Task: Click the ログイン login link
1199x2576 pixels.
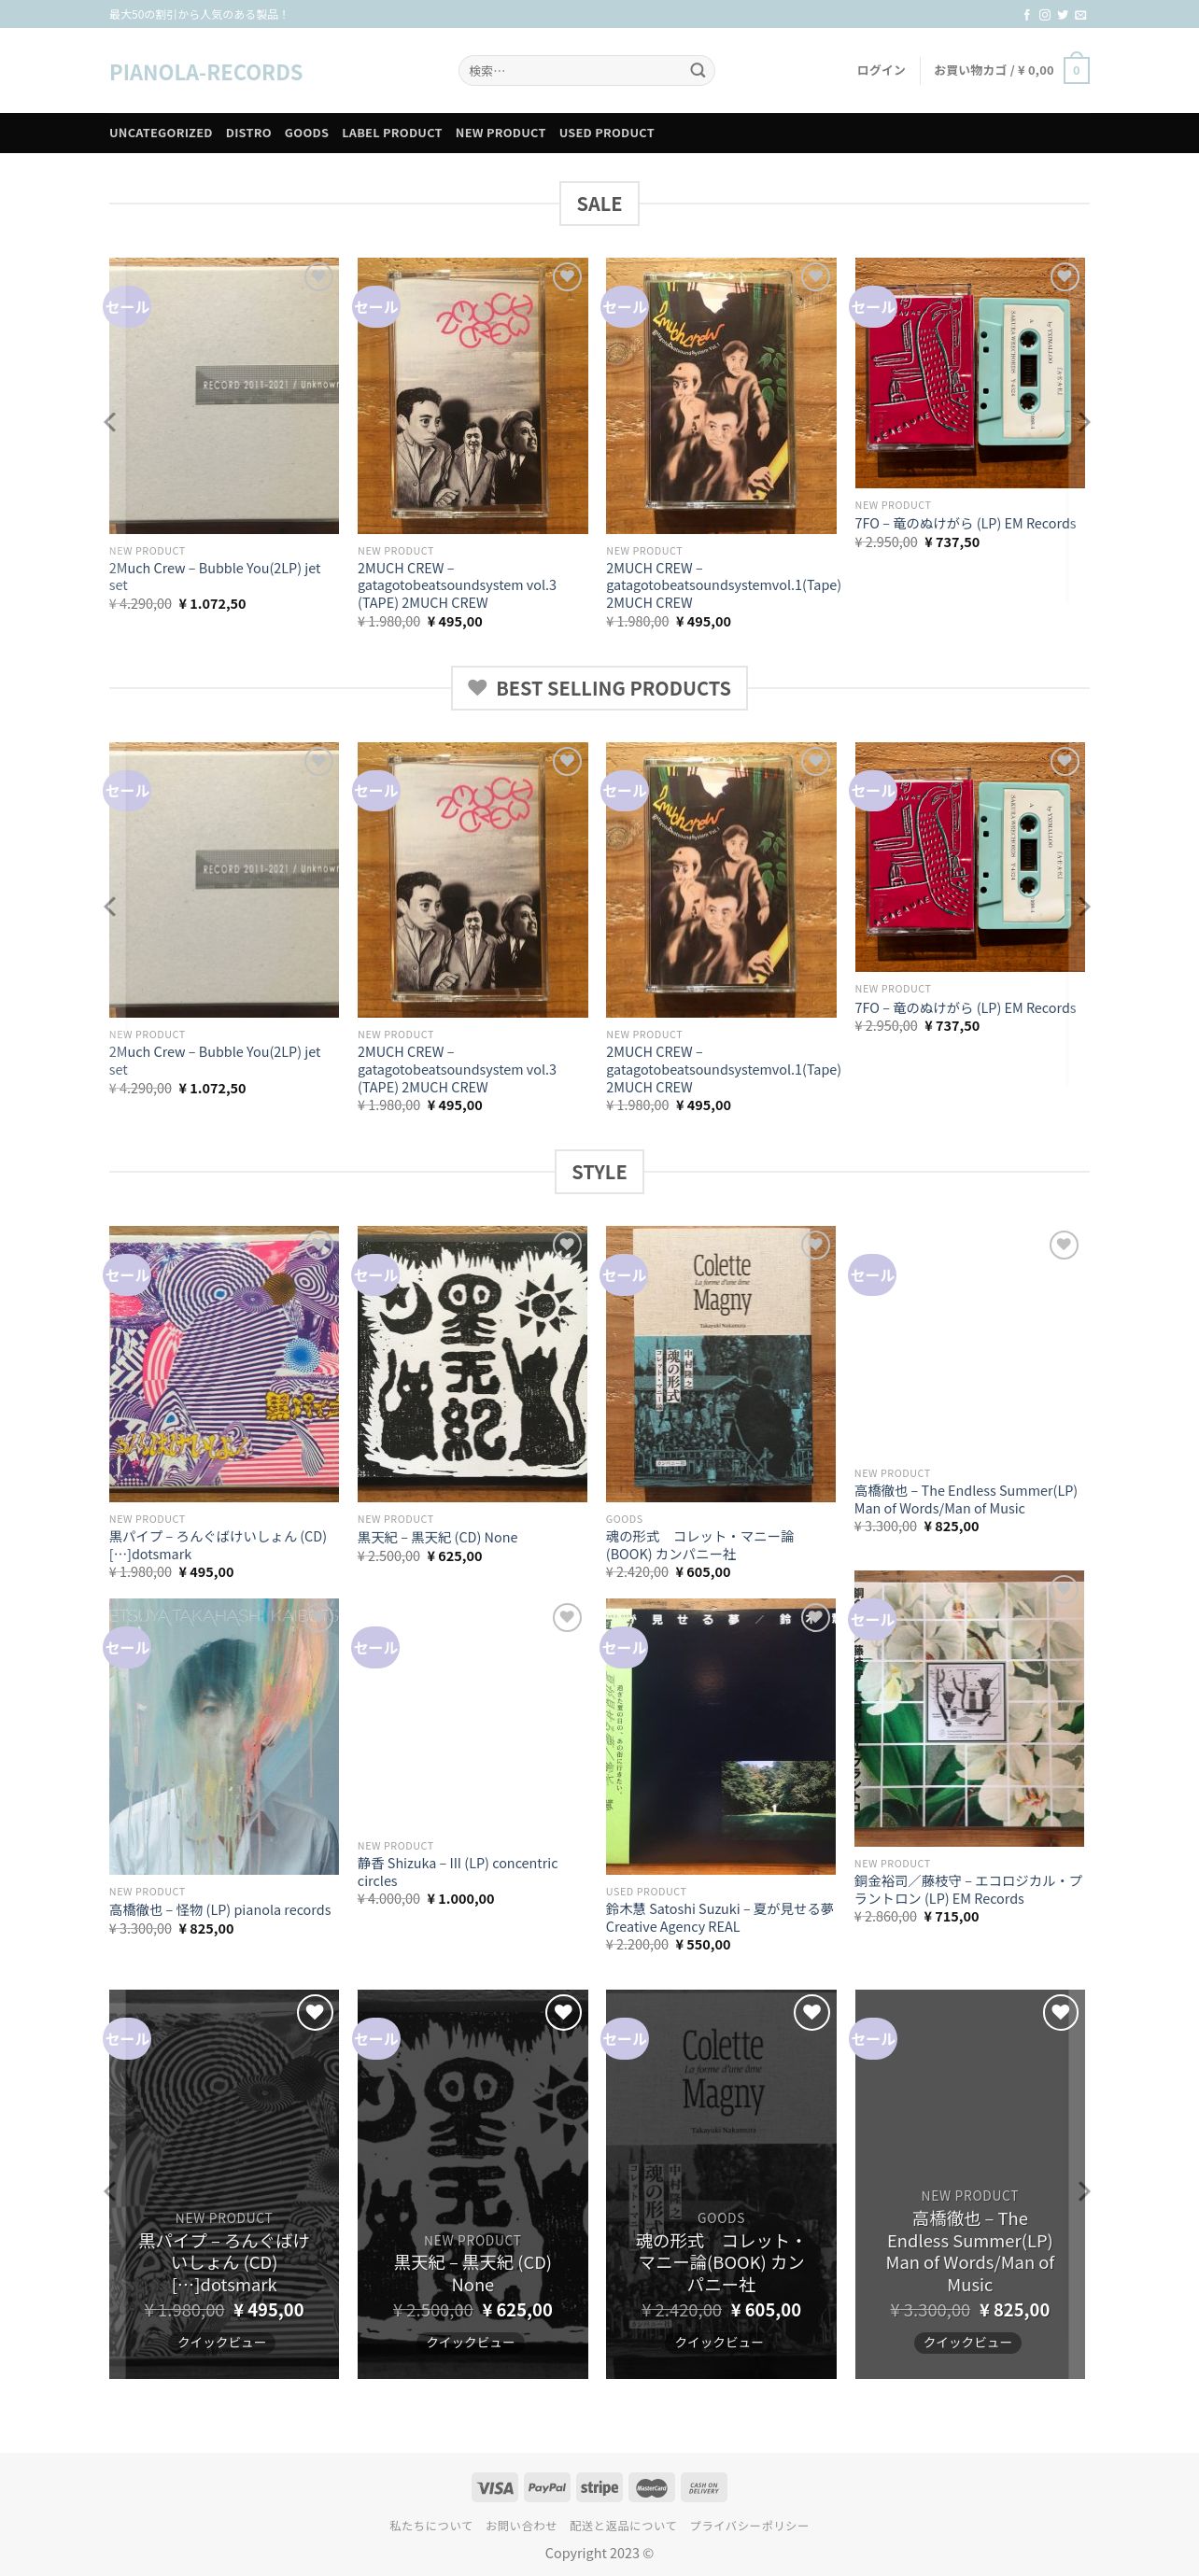Action: click(881, 70)
